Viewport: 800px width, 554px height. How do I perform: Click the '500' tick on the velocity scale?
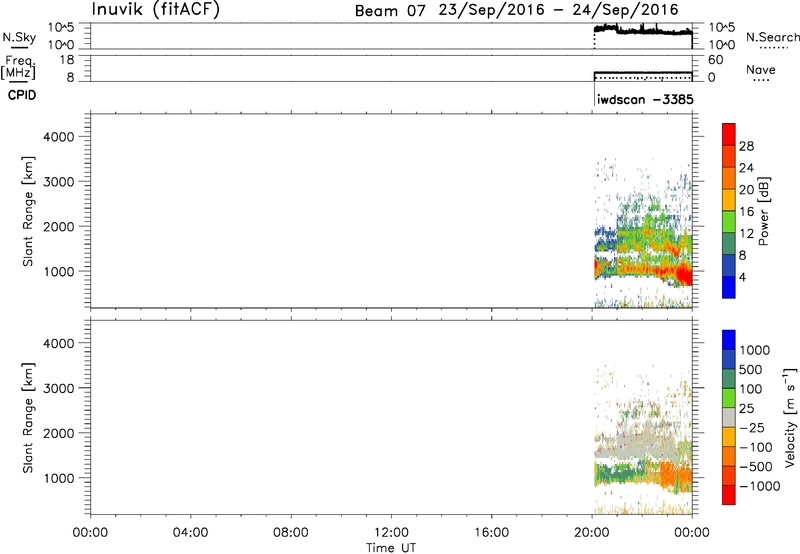click(751, 370)
